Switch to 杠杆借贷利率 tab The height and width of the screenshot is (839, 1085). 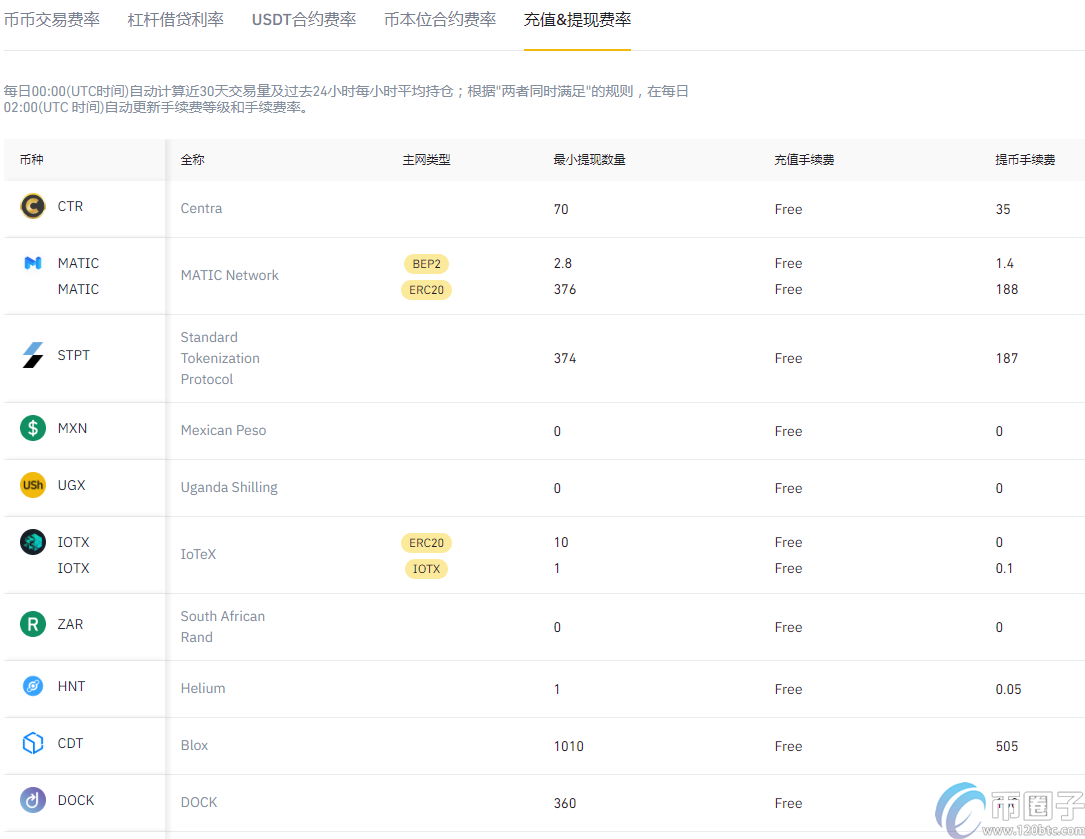176,19
